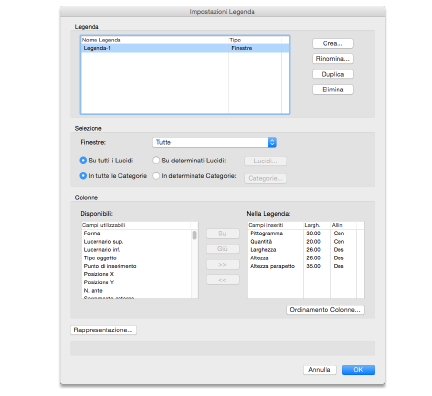Screen dimensions: 432x396
Task: Select In tutte le Categorie radio
Action: 83,176
